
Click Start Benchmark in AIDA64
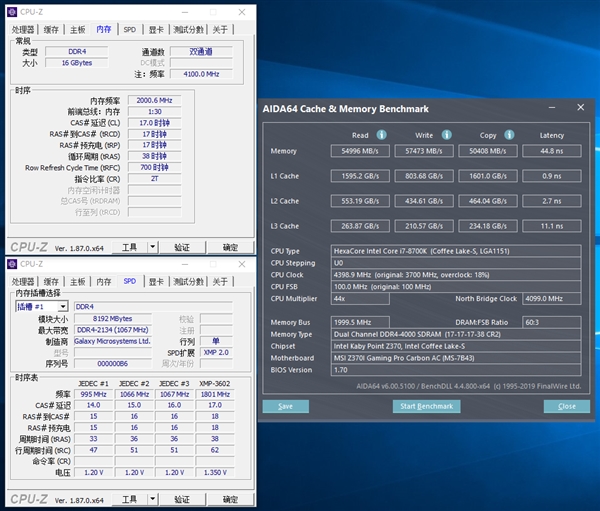pos(426,406)
